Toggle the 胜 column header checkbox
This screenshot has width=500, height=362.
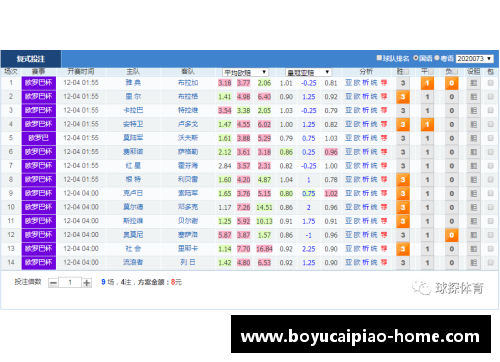(x=406, y=72)
